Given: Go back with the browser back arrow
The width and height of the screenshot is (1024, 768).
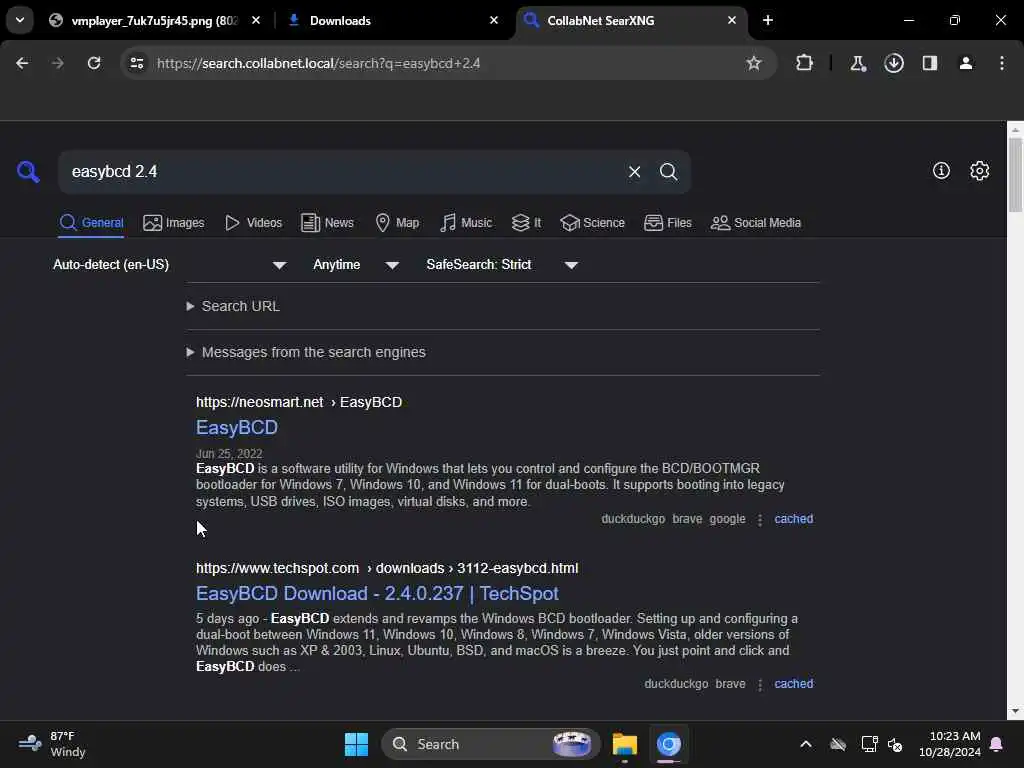Looking at the screenshot, I should (22, 63).
